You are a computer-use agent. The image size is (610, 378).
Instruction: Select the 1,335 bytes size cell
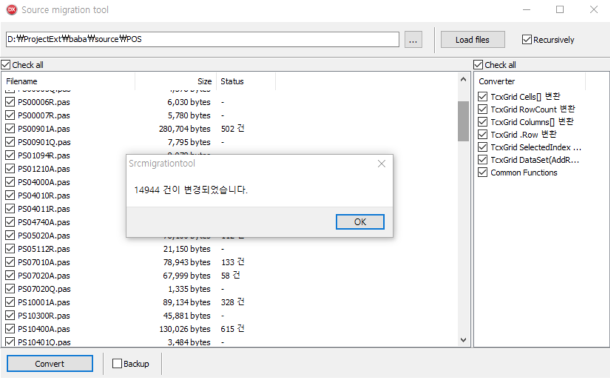click(189, 289)
